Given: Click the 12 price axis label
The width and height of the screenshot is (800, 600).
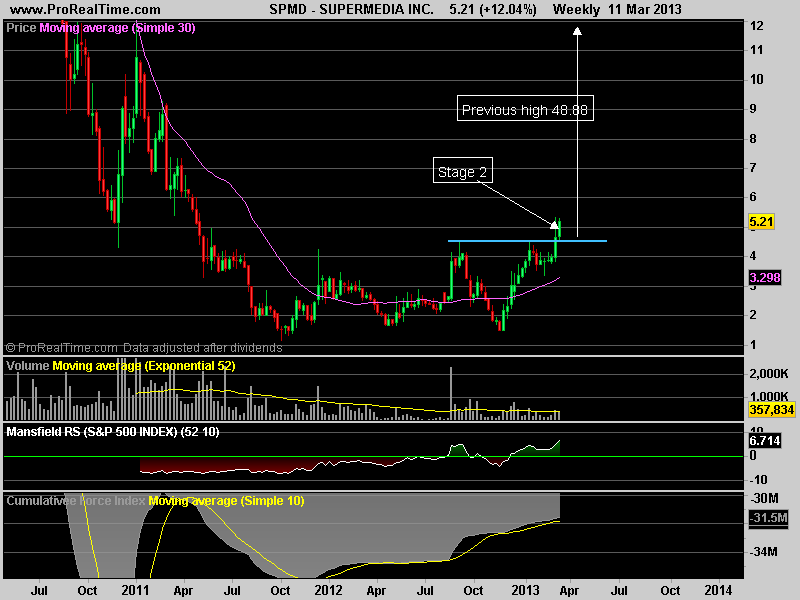Looking at the screenshot, I should [757, 26].
